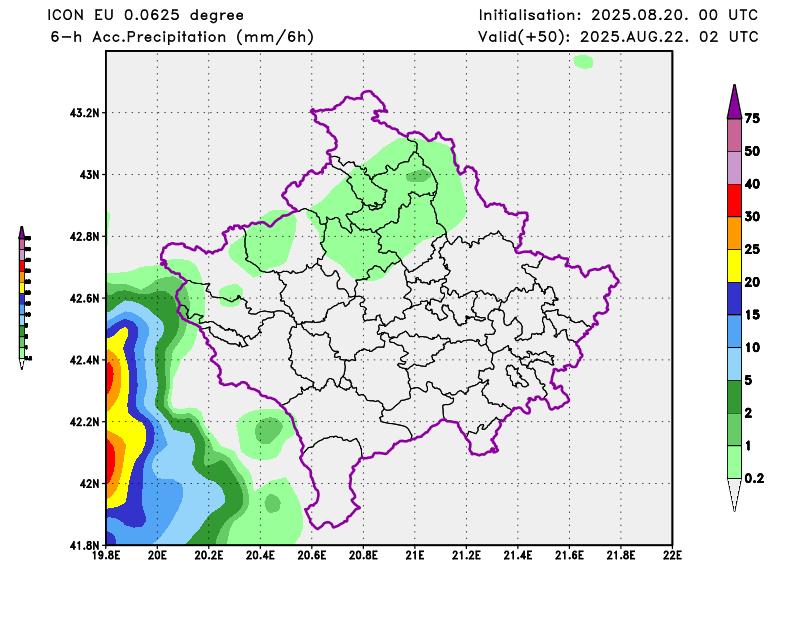
Task: Click longitude axis label '20.2E'
Action: 209,555
